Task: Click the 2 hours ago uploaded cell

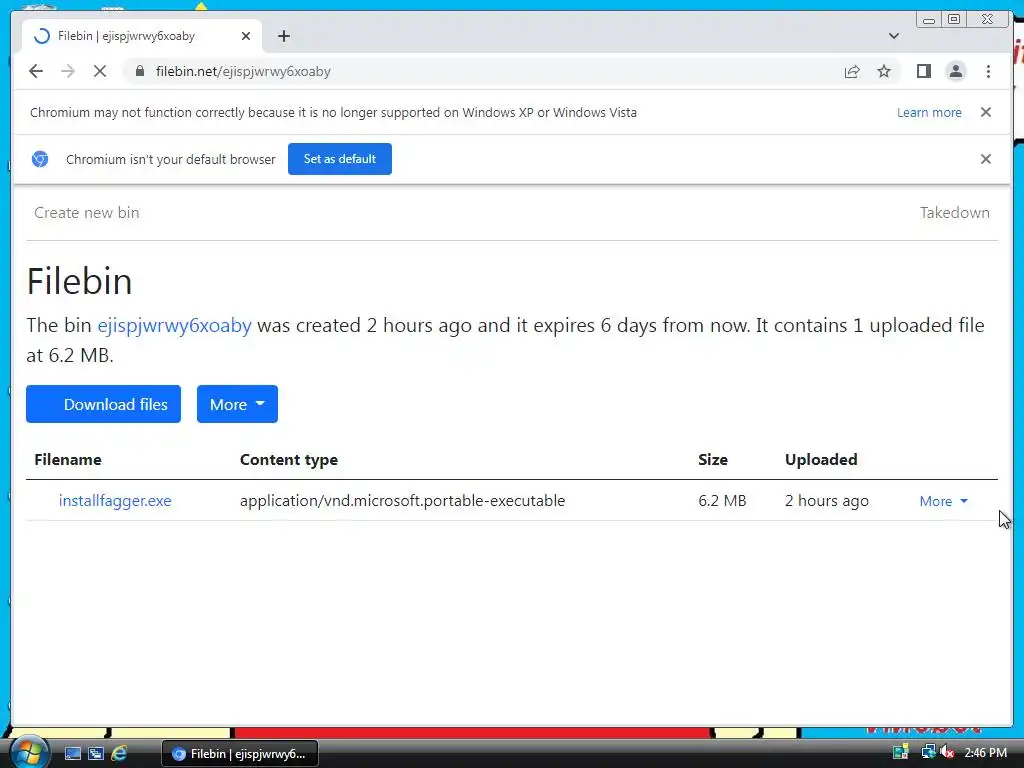Action: coord(826,501)
